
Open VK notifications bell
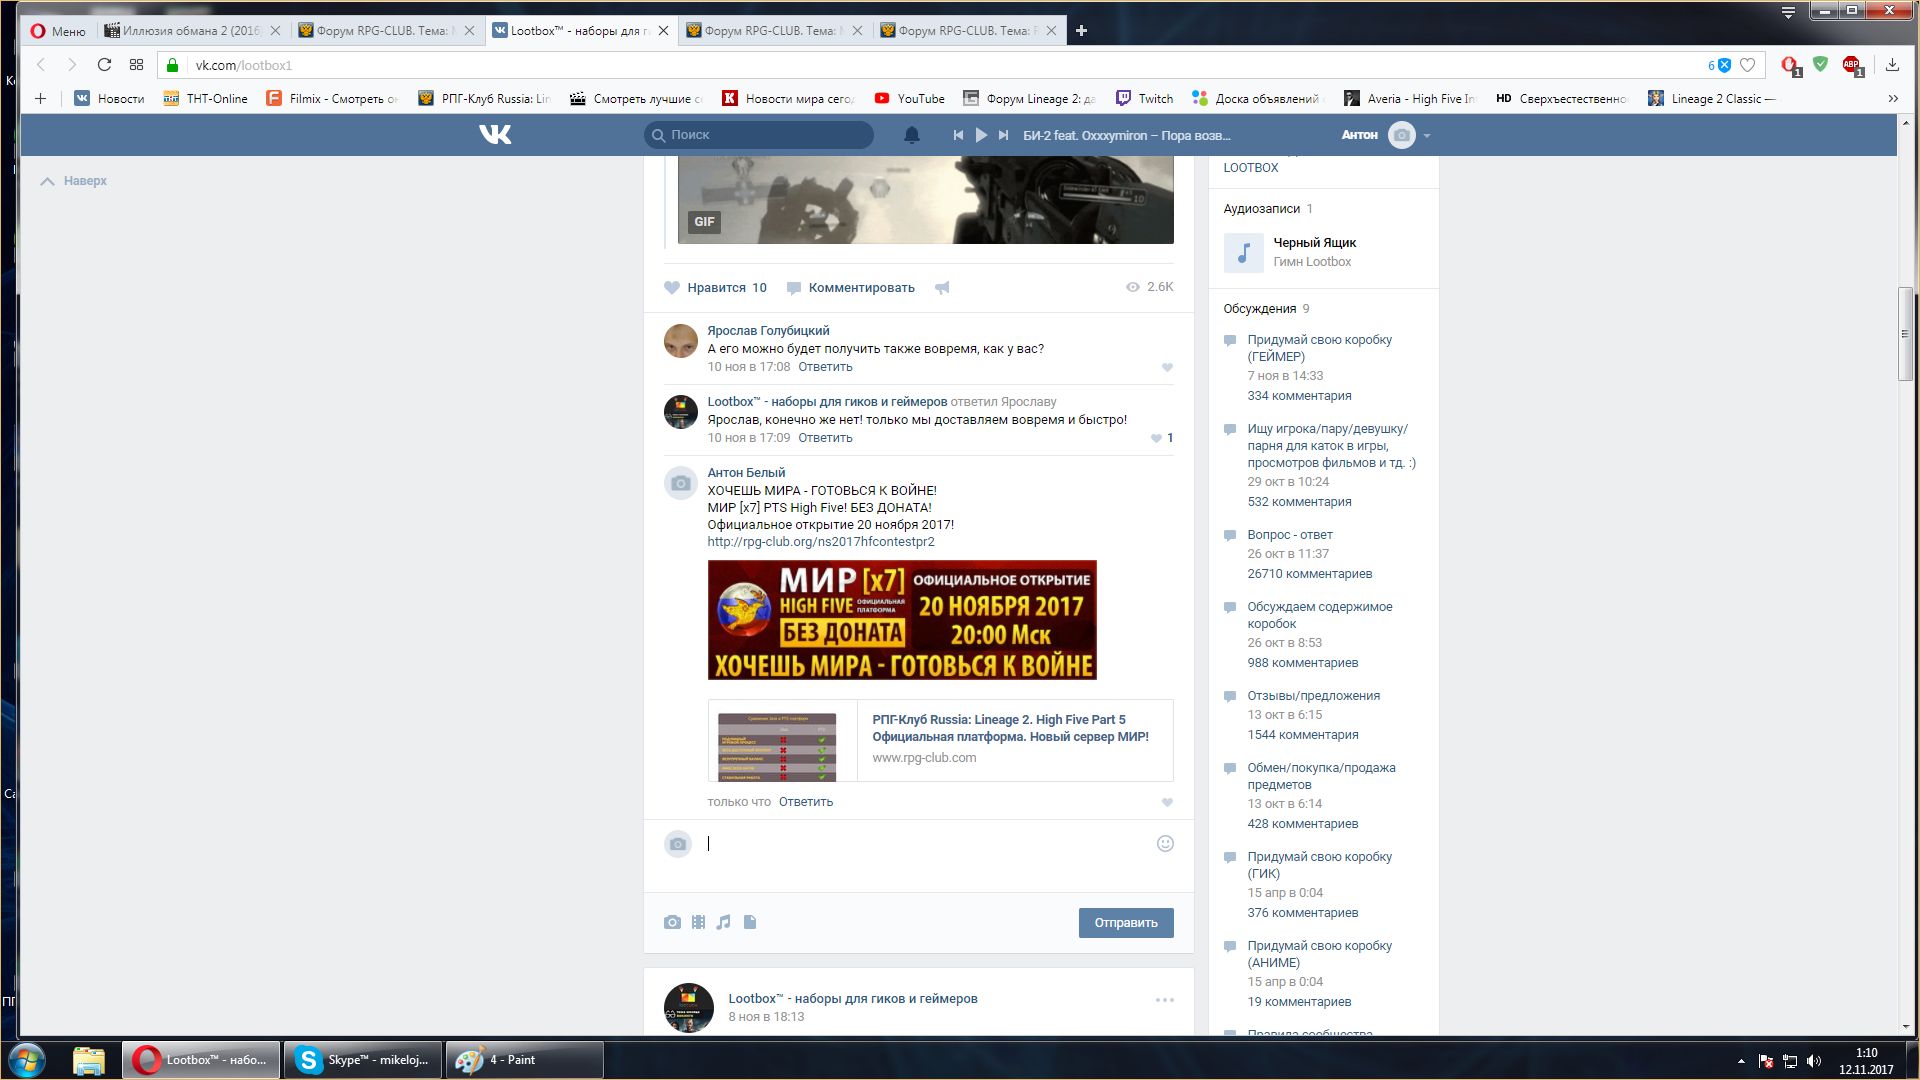click(x=911, y=135)
